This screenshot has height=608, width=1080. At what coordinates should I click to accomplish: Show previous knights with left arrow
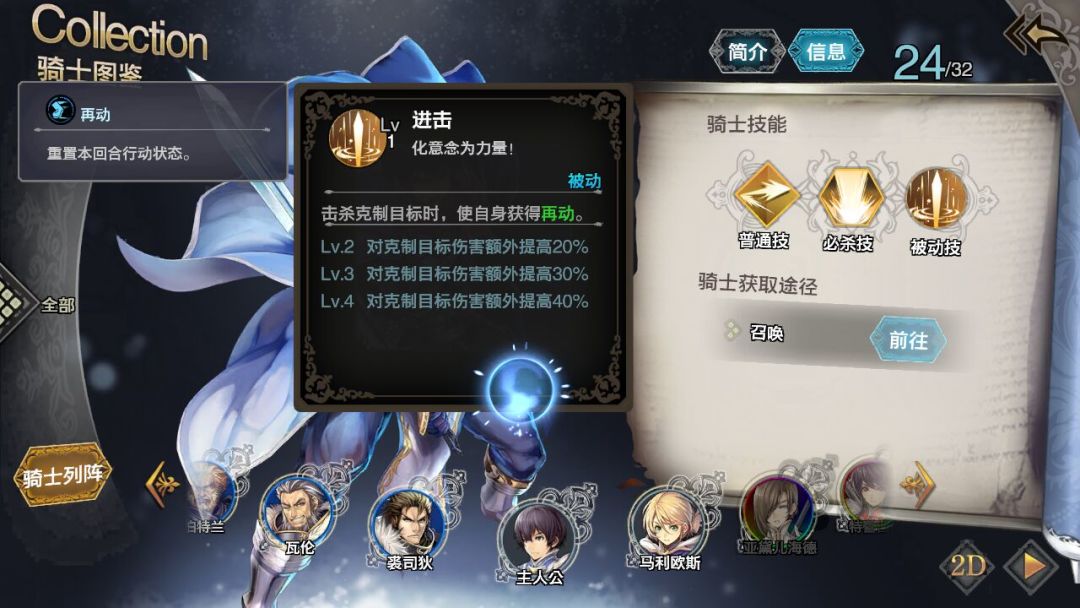tap(161, 485)
